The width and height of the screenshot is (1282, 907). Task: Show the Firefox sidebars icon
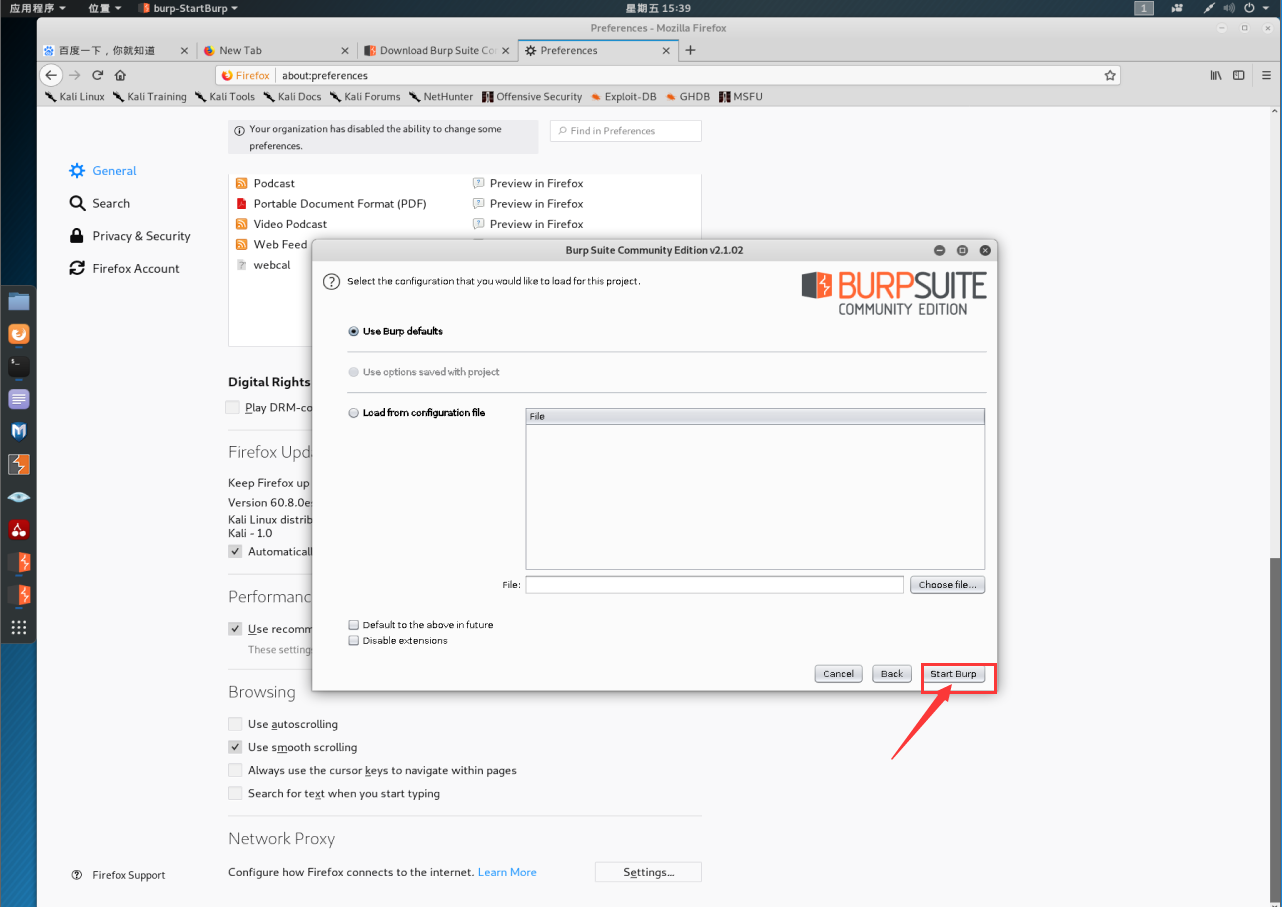click(x=1238, y=75)
